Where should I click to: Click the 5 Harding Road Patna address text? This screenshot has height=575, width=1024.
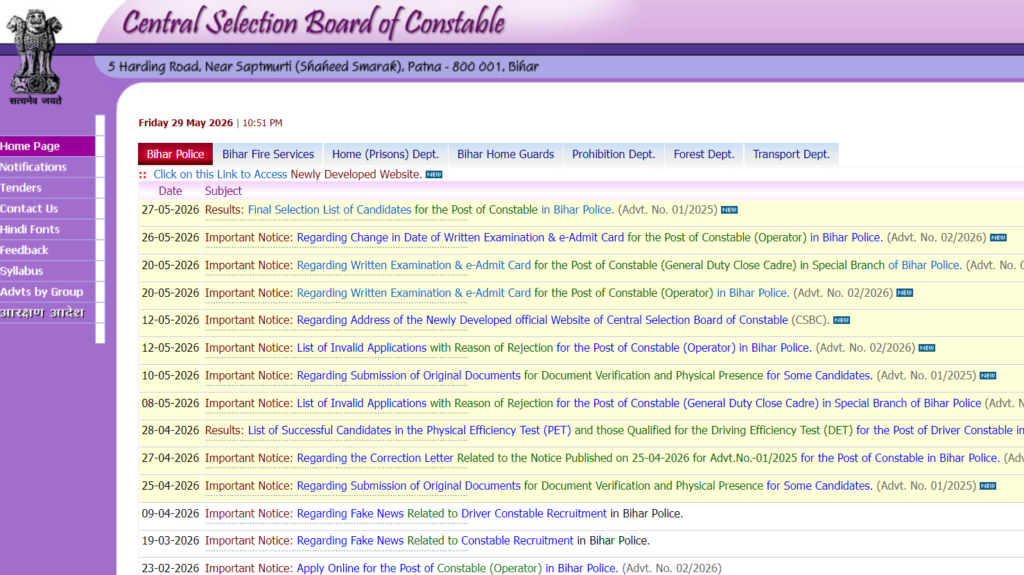(x=323, y=67)
